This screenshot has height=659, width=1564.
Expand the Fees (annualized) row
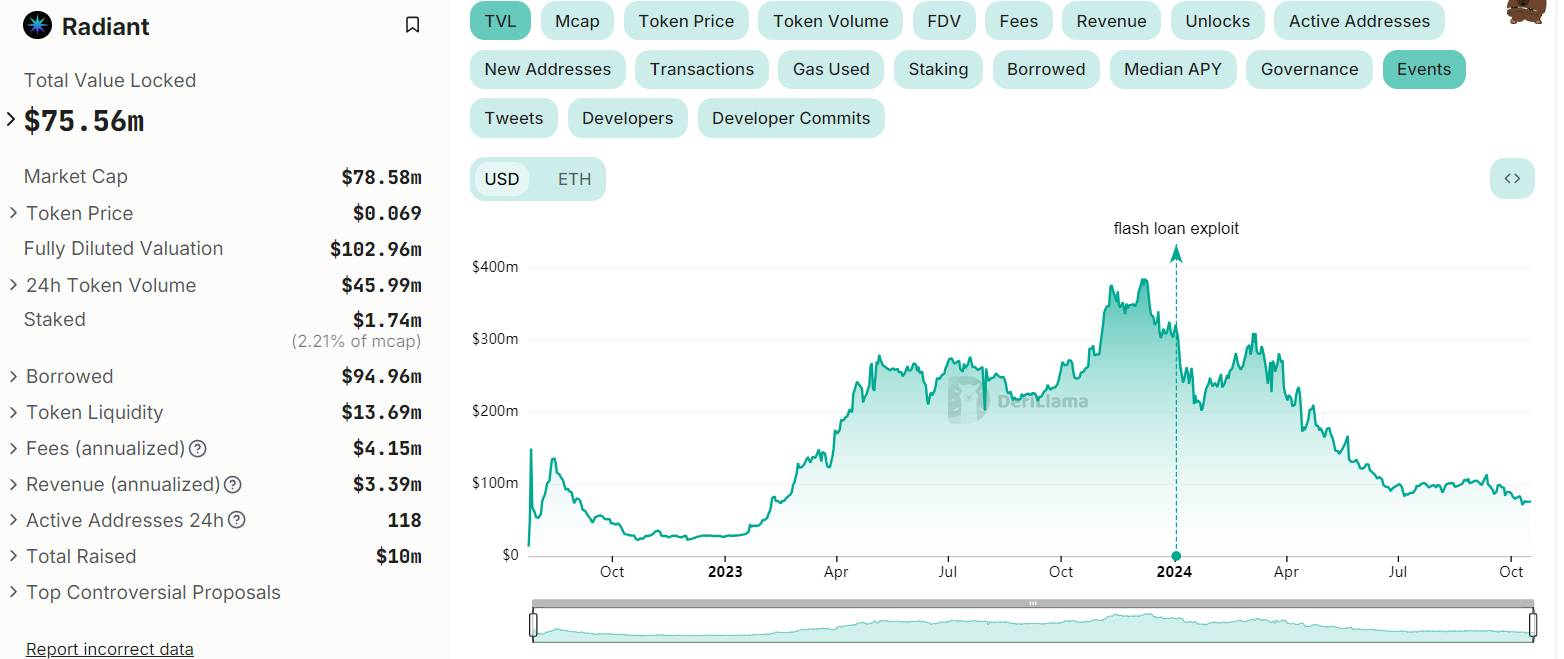(13, 449)
